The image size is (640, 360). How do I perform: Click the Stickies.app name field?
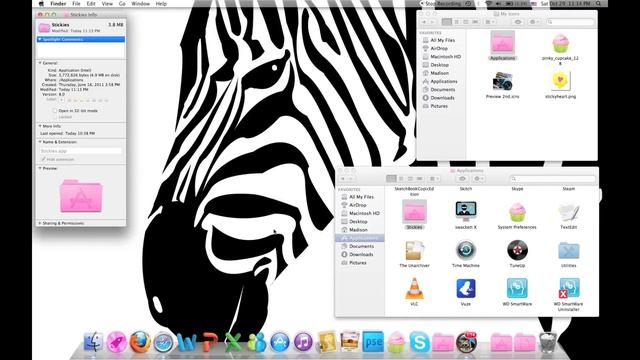tap(80, 151)
